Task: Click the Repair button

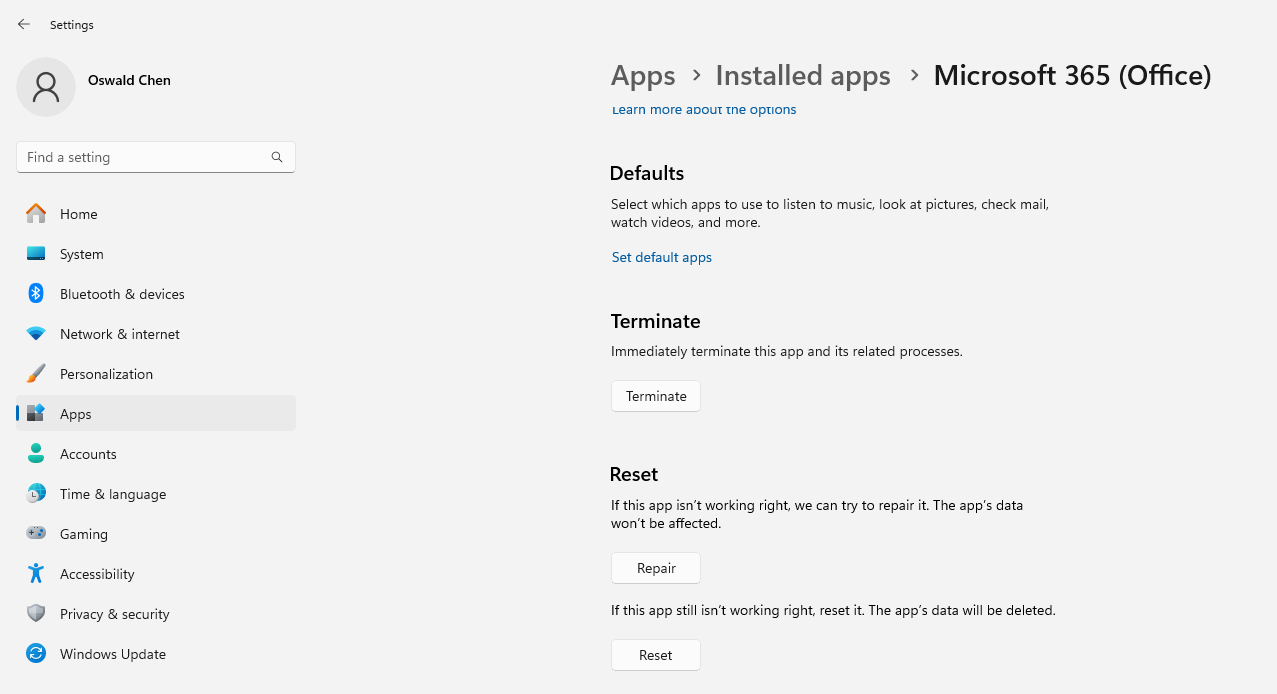Action: (x=656, y=568)
